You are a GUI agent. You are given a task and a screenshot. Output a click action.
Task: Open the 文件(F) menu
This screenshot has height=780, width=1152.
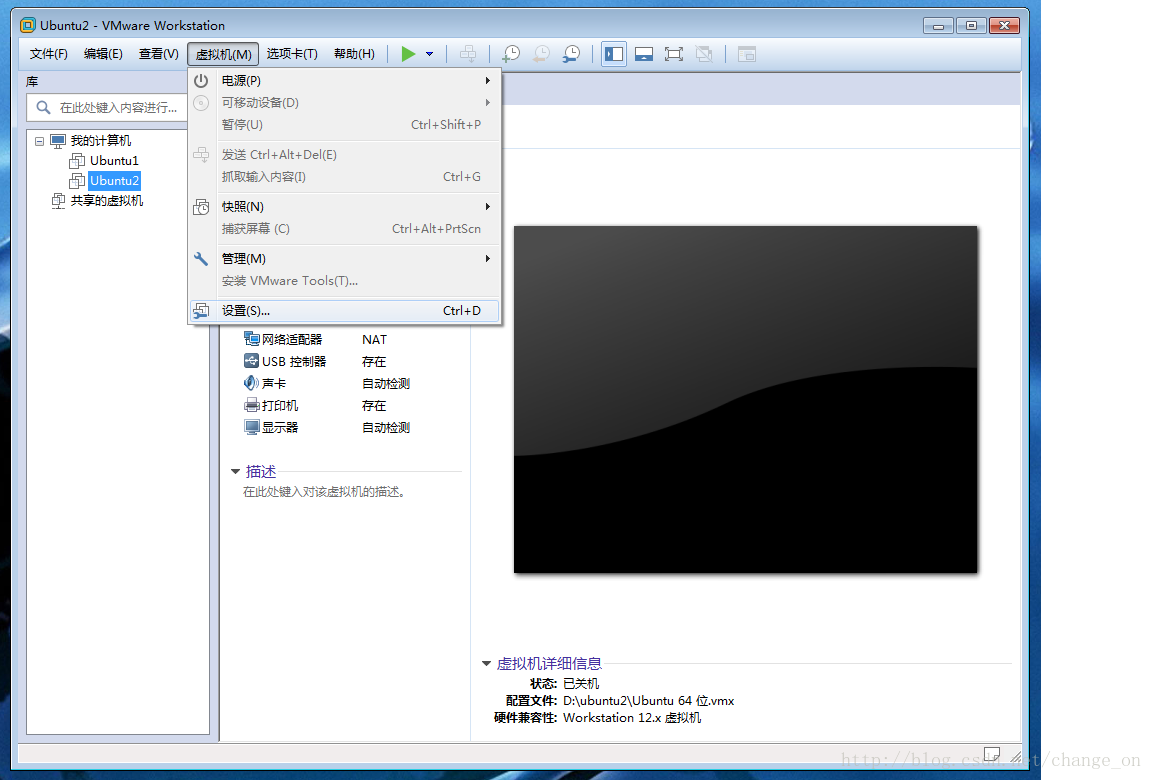click(48, 54)
